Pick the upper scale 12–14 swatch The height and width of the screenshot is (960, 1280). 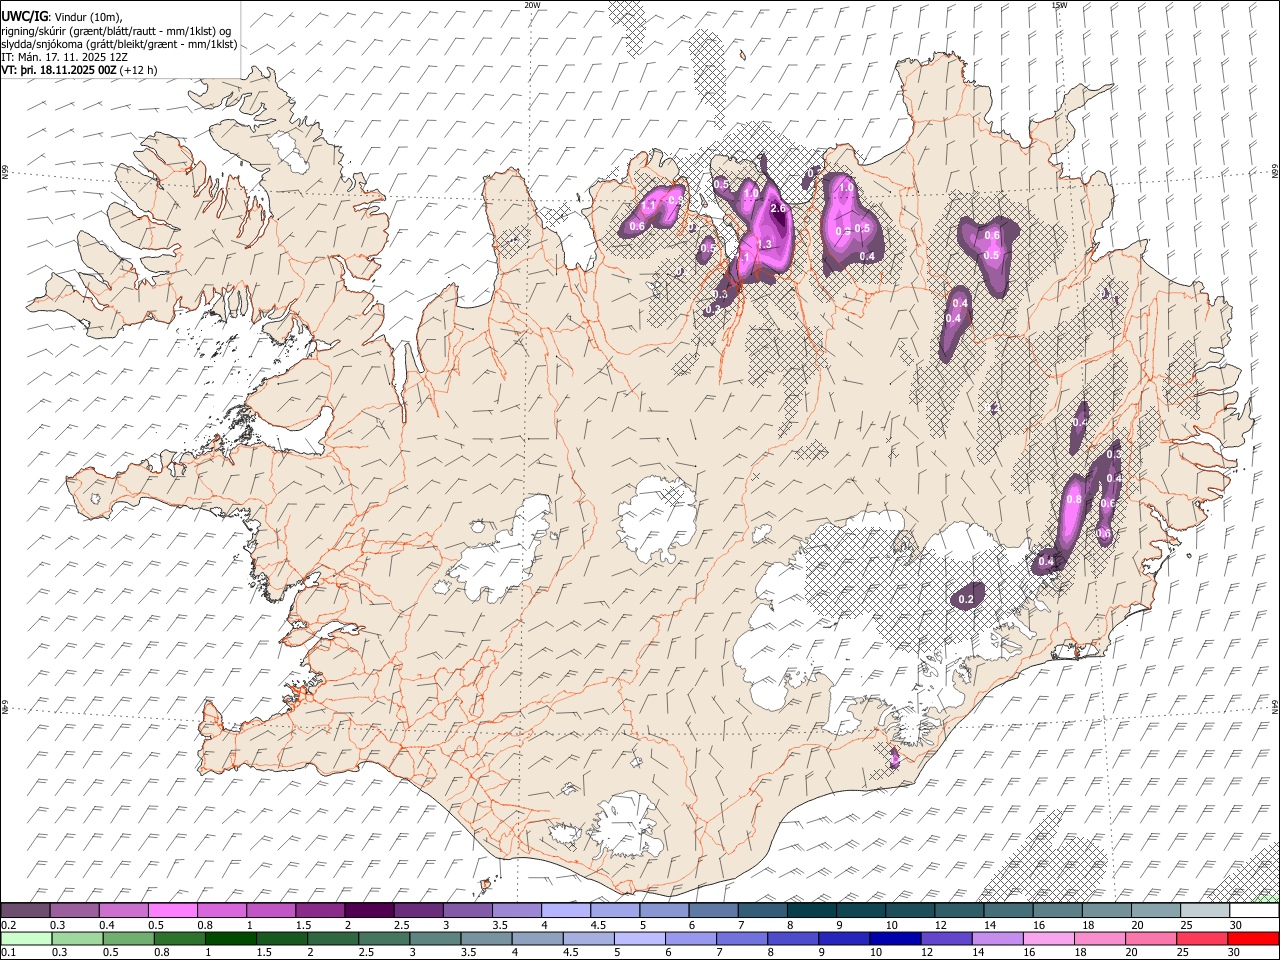[x=959, y=911]
